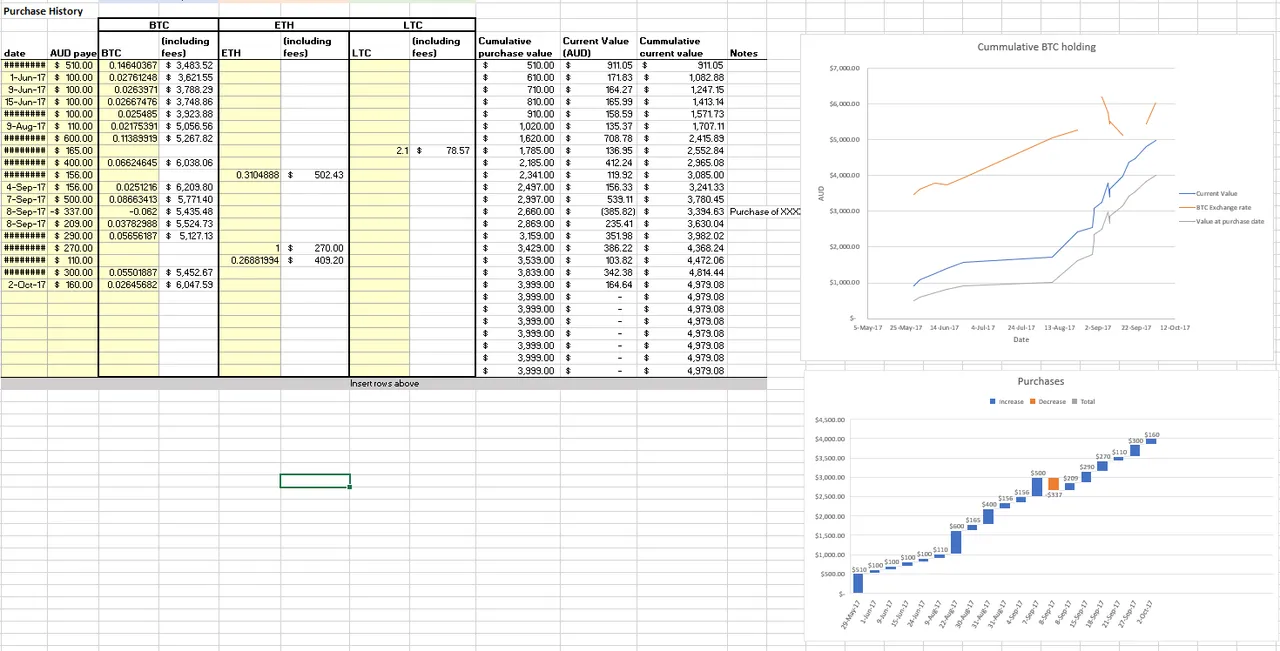Click ETH amount '0.26881994'
The image size is (1280, 651).
249,260
